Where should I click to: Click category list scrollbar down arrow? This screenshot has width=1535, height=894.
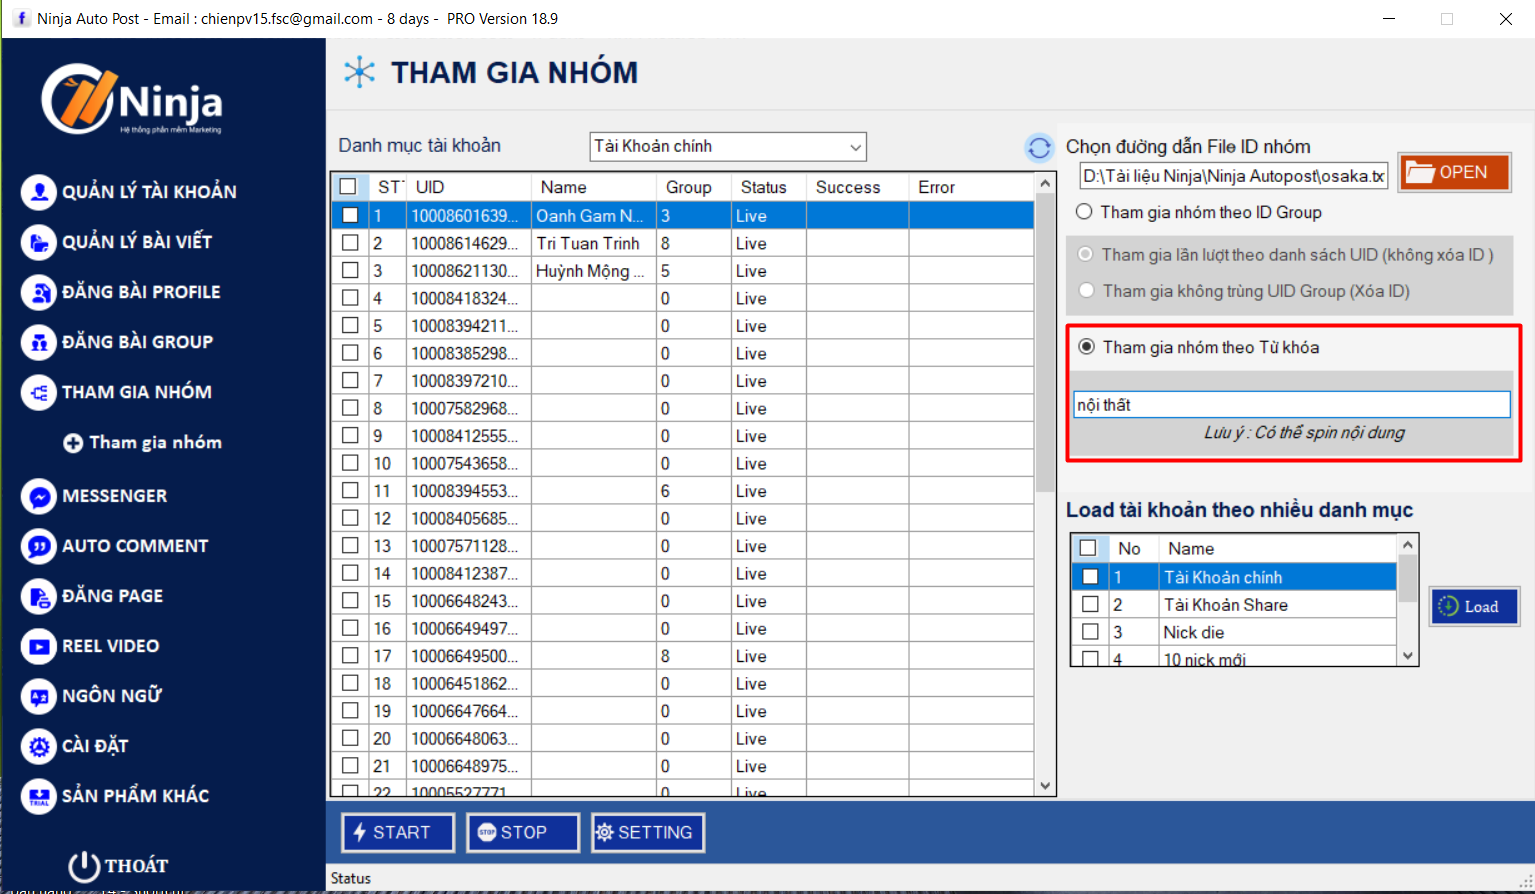coord(1408,656)
